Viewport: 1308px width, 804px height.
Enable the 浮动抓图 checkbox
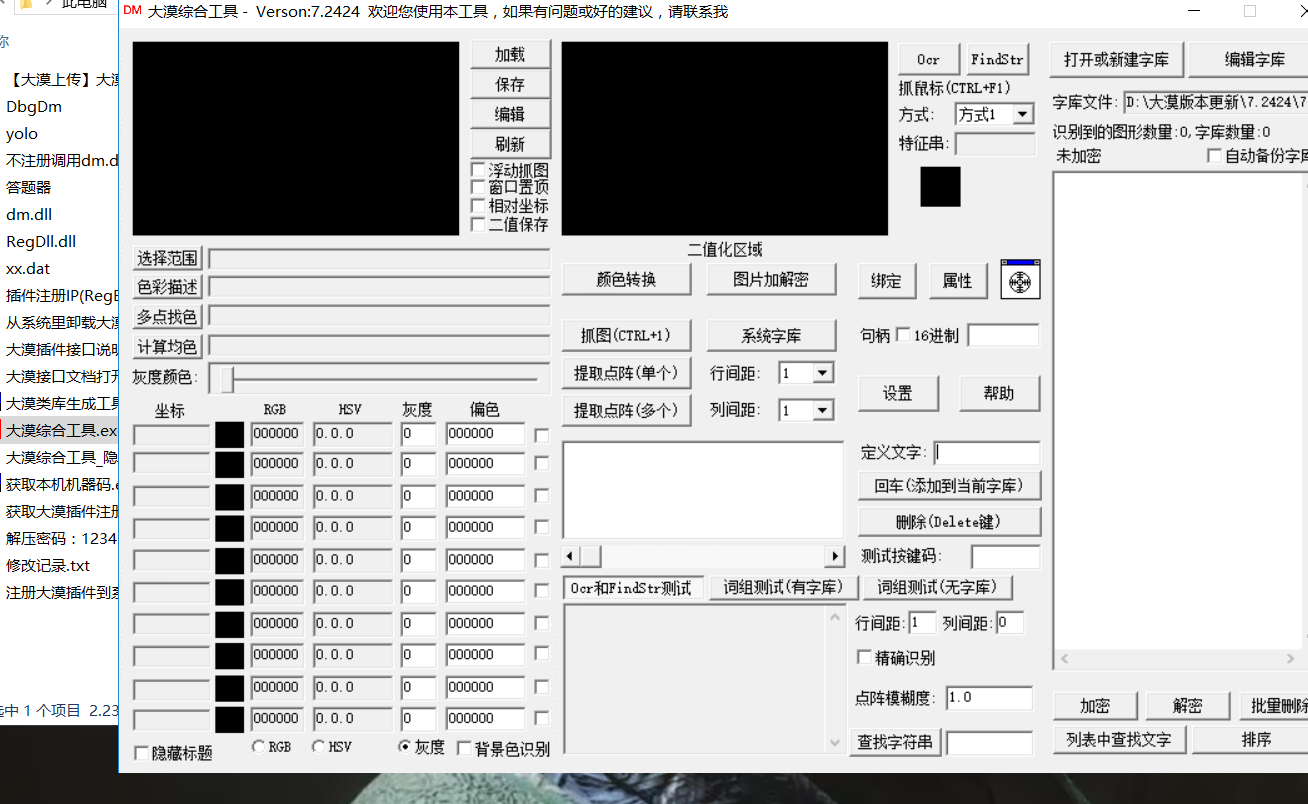[x=478, y=171]
